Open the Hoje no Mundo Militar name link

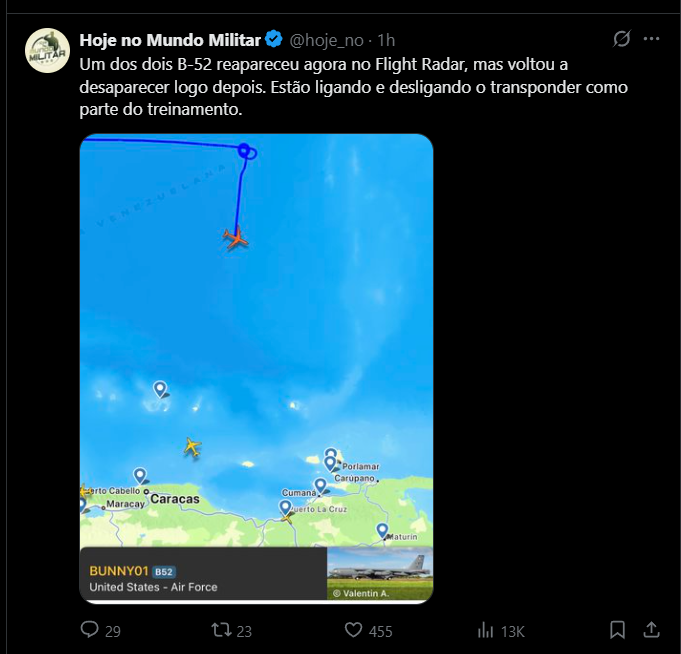tap(169, 40)
